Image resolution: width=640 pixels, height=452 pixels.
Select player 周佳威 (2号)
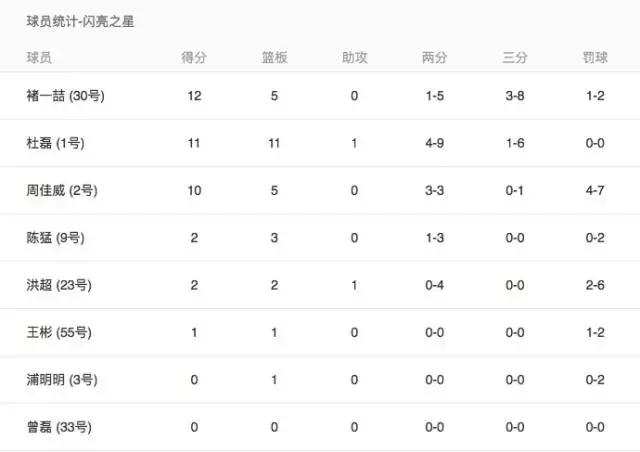pyautogui.click(x=60, y=190)
